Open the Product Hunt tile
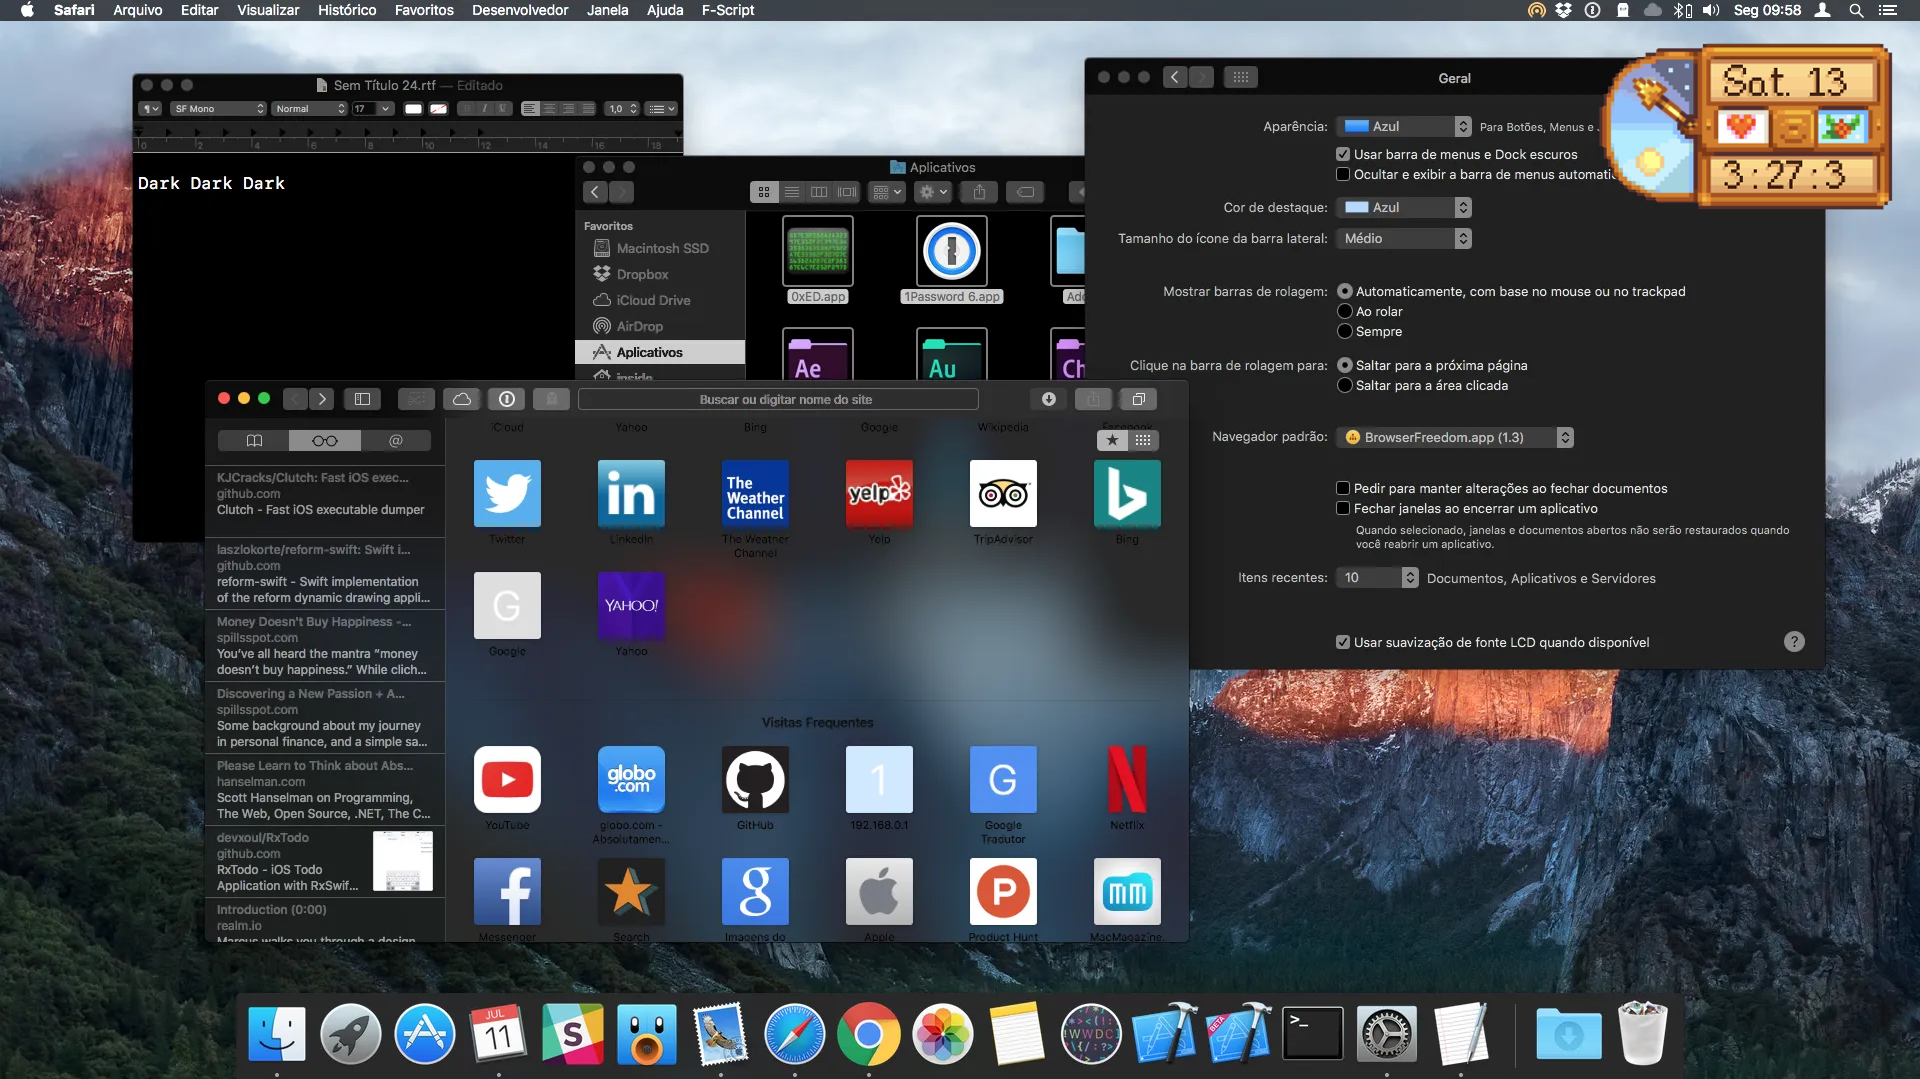The image size is (1920, 1079). (1003, 891)
